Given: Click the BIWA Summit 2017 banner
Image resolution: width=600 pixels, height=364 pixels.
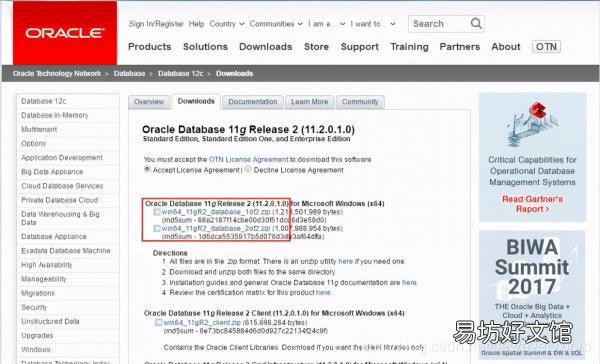Looking at the screenshot, I should pyautogui.click(x=532, y=295).
